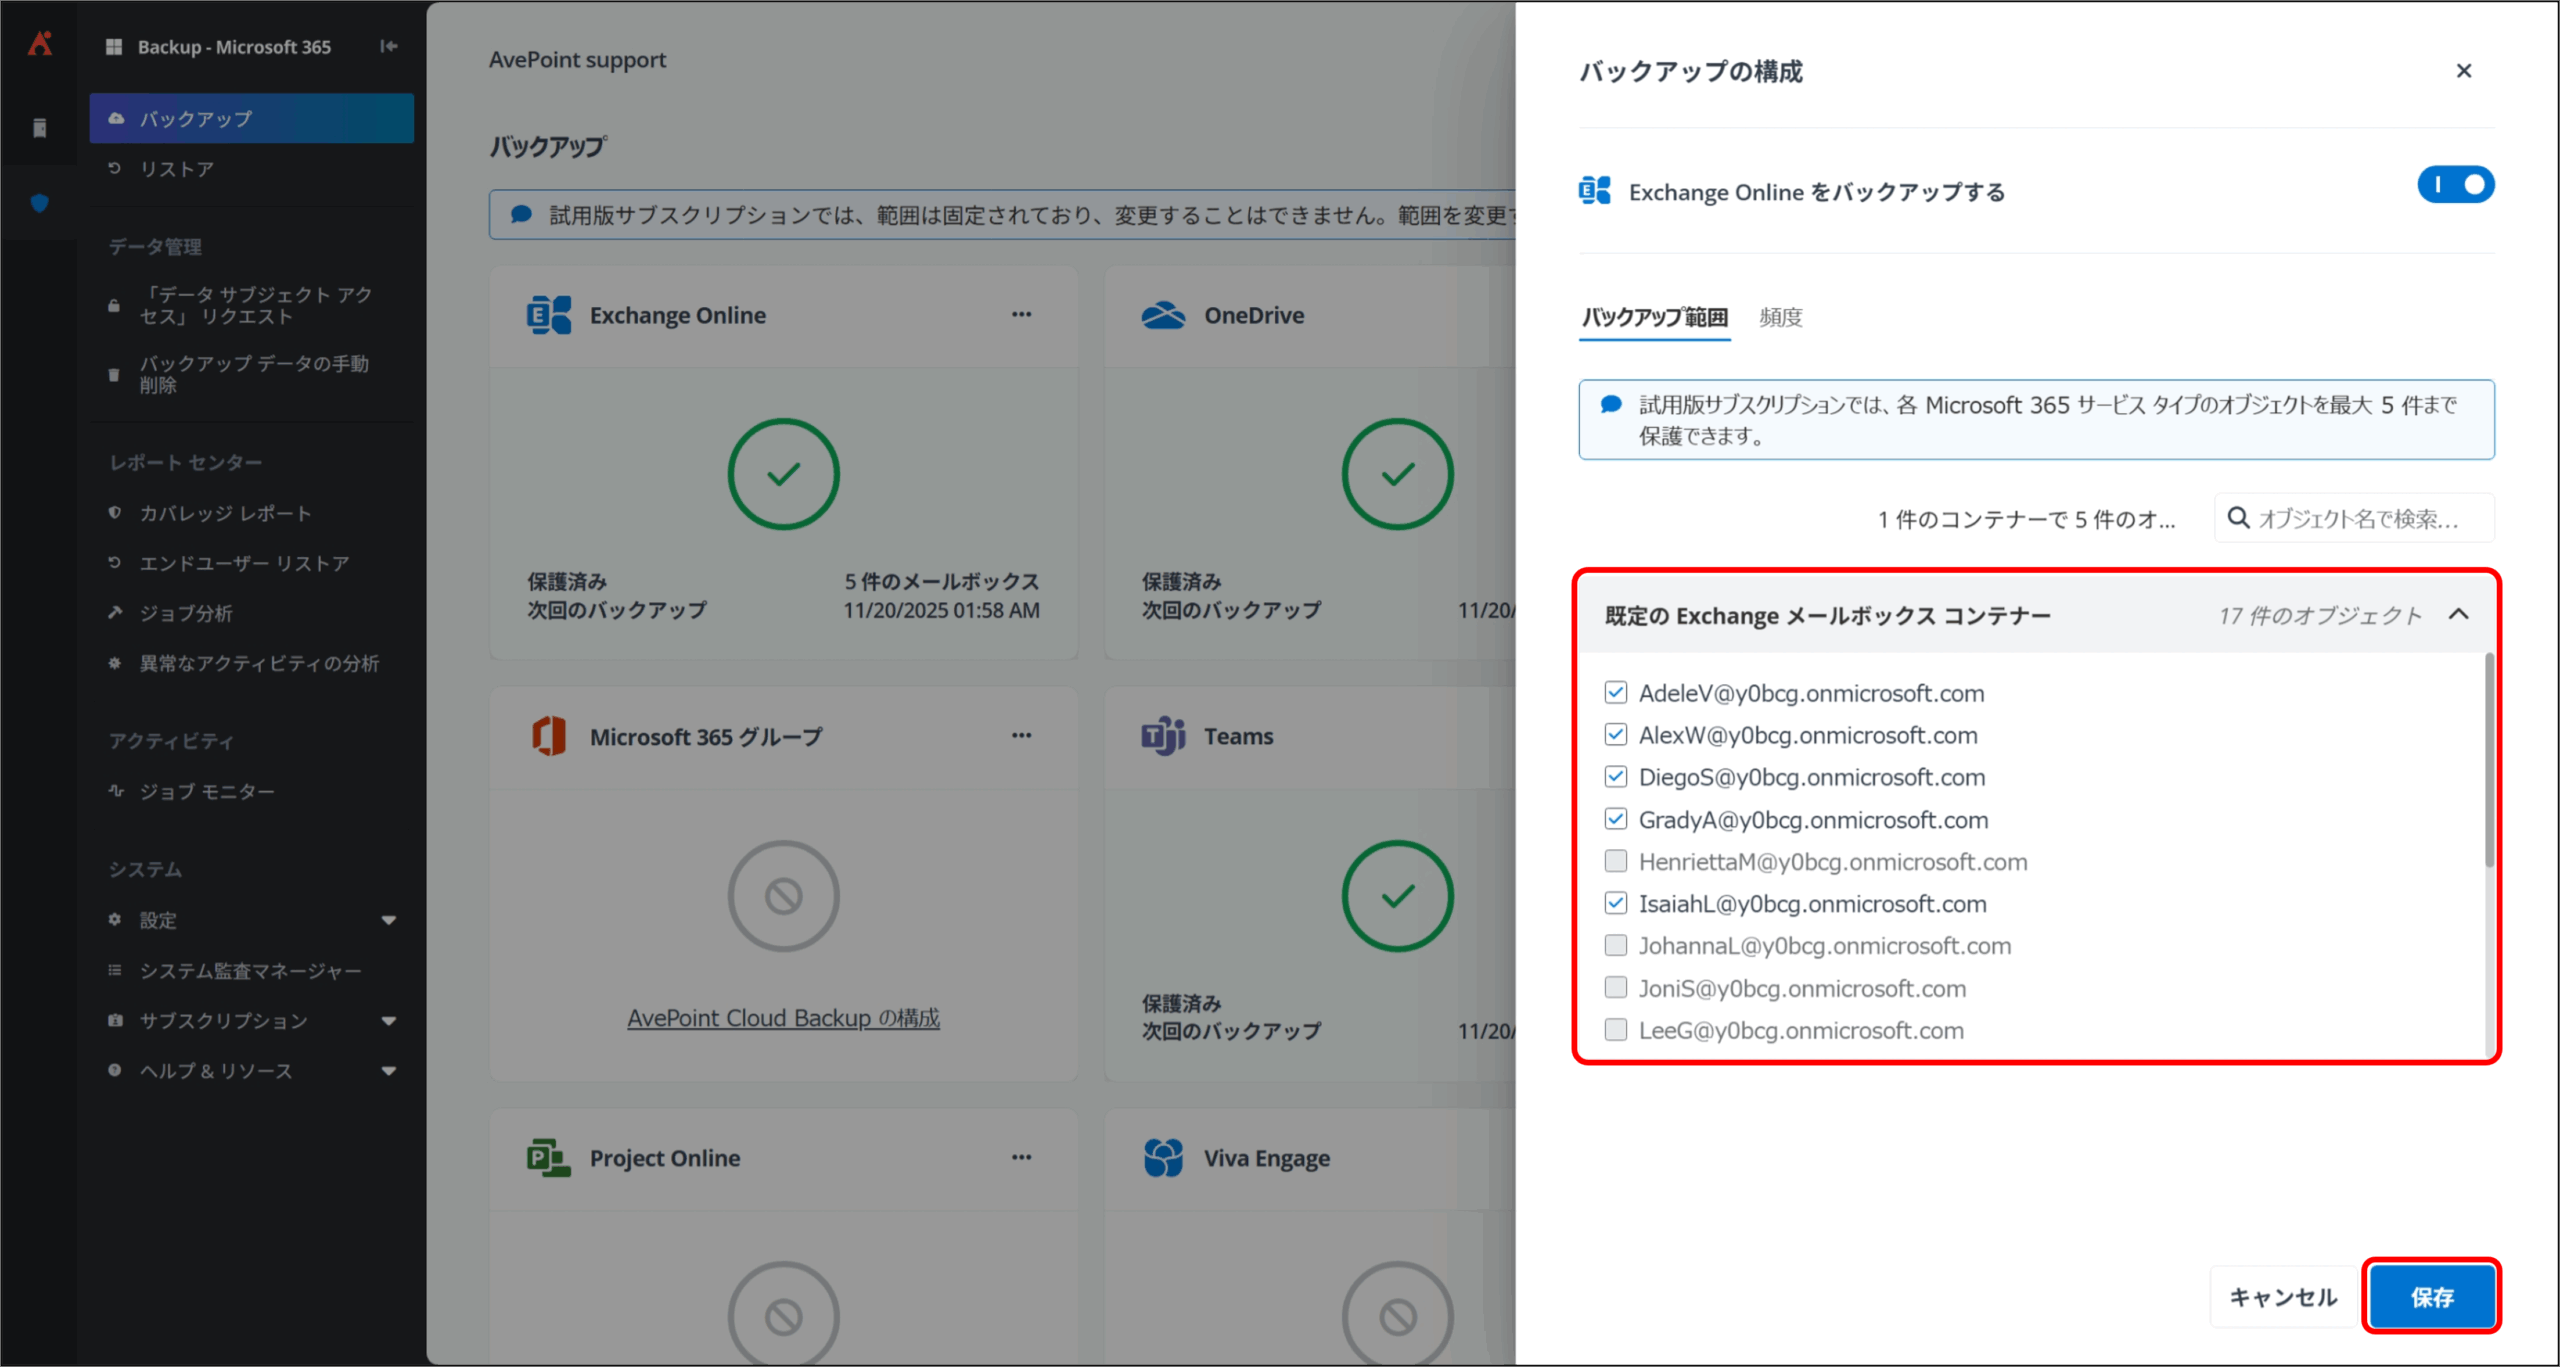Uncheck the AdeleV mailbox checkbox
2560x1367 pixels.
click(x=1615, y=692)
